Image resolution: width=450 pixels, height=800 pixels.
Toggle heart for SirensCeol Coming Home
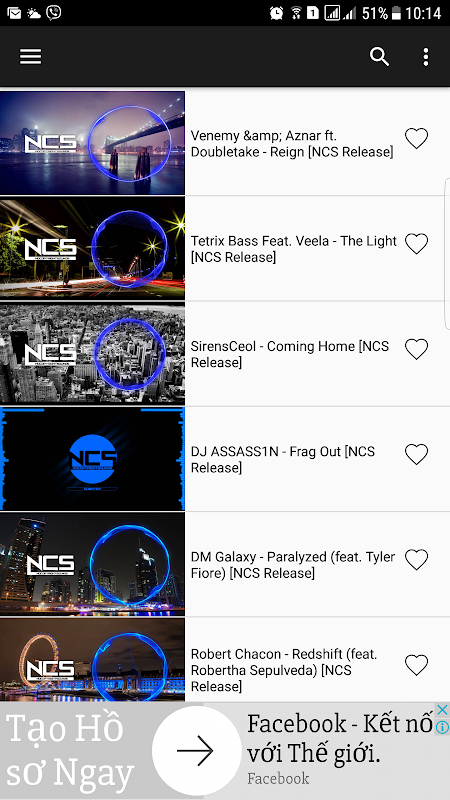[416, 349]
